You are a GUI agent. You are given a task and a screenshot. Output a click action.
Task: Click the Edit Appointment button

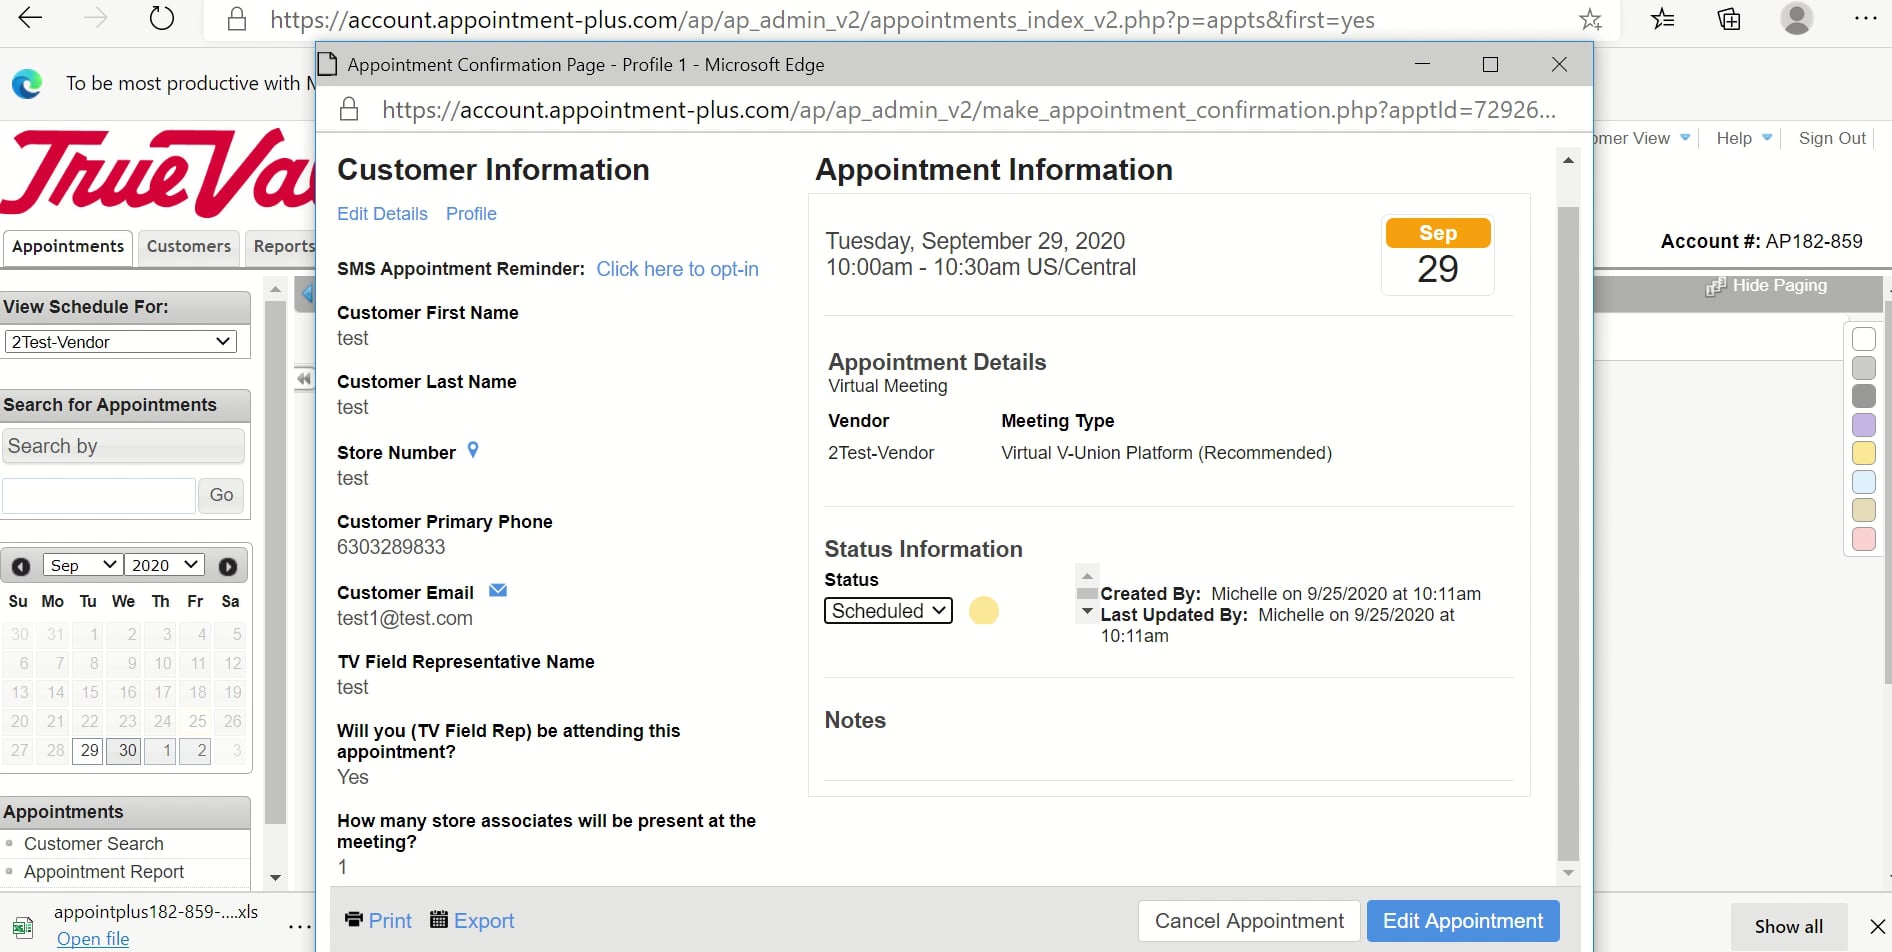coord(1463,921)
